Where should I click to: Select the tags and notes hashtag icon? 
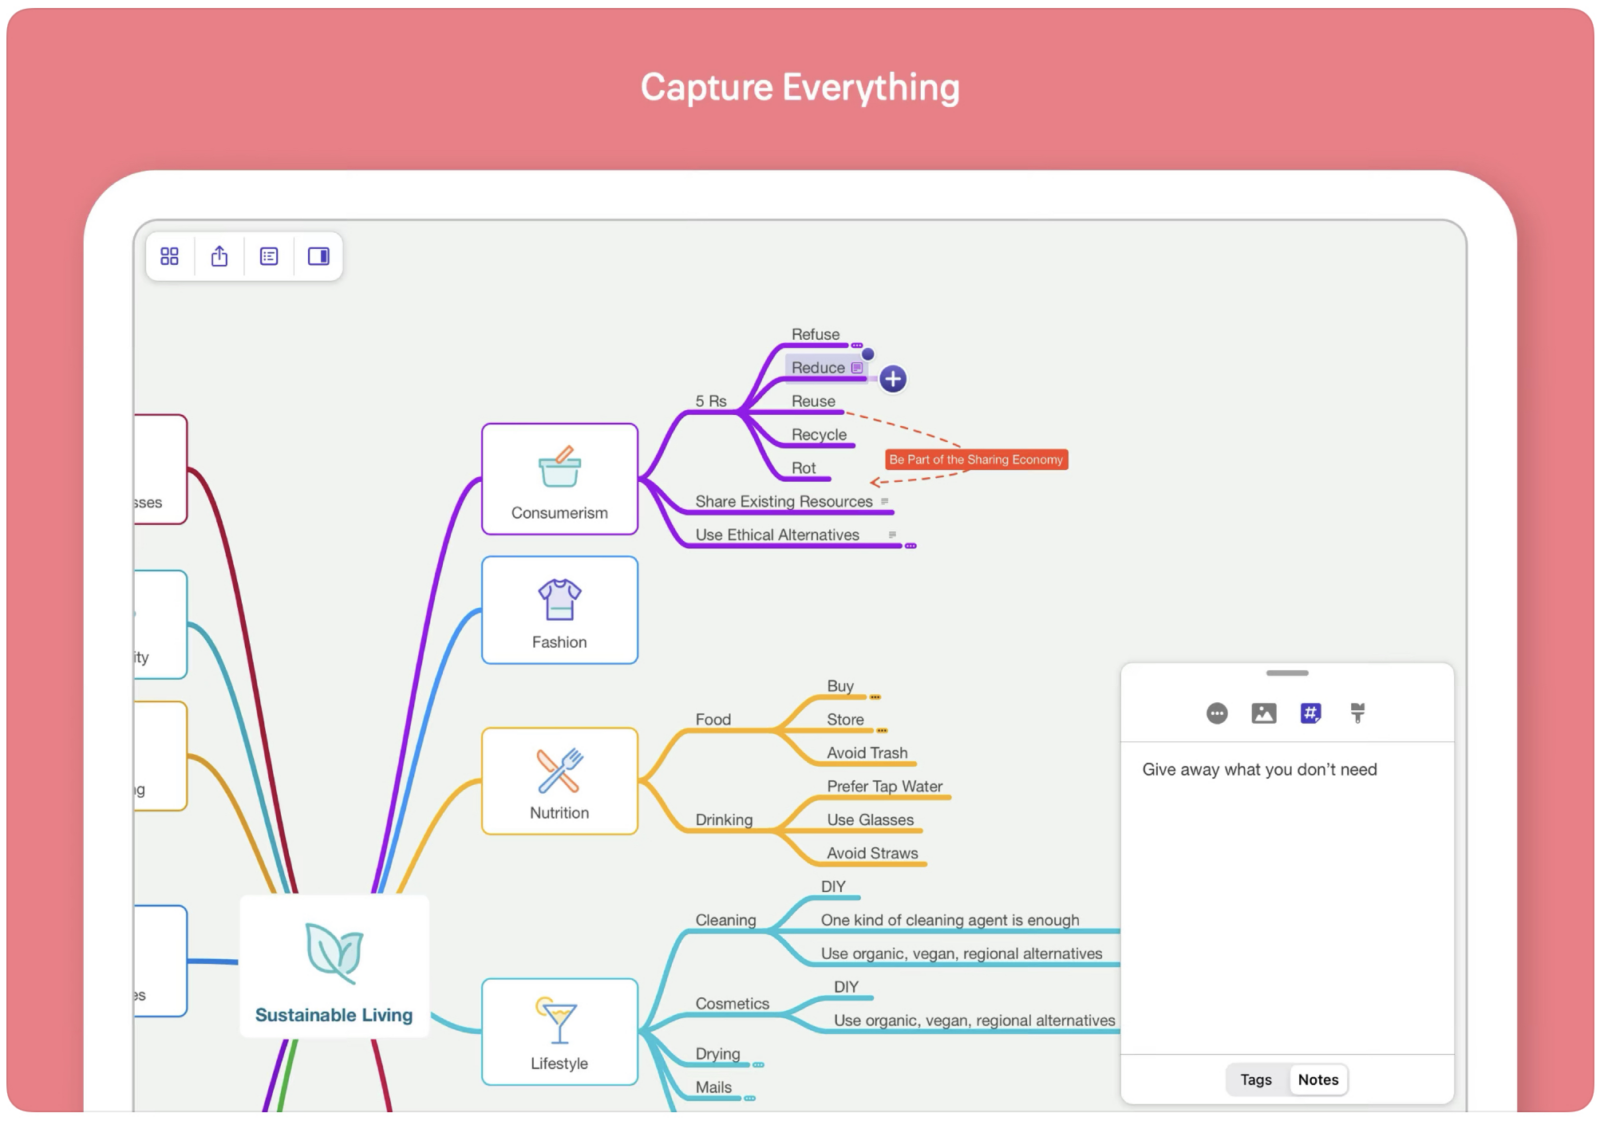pyautogui.click(x=1310, y=713)
